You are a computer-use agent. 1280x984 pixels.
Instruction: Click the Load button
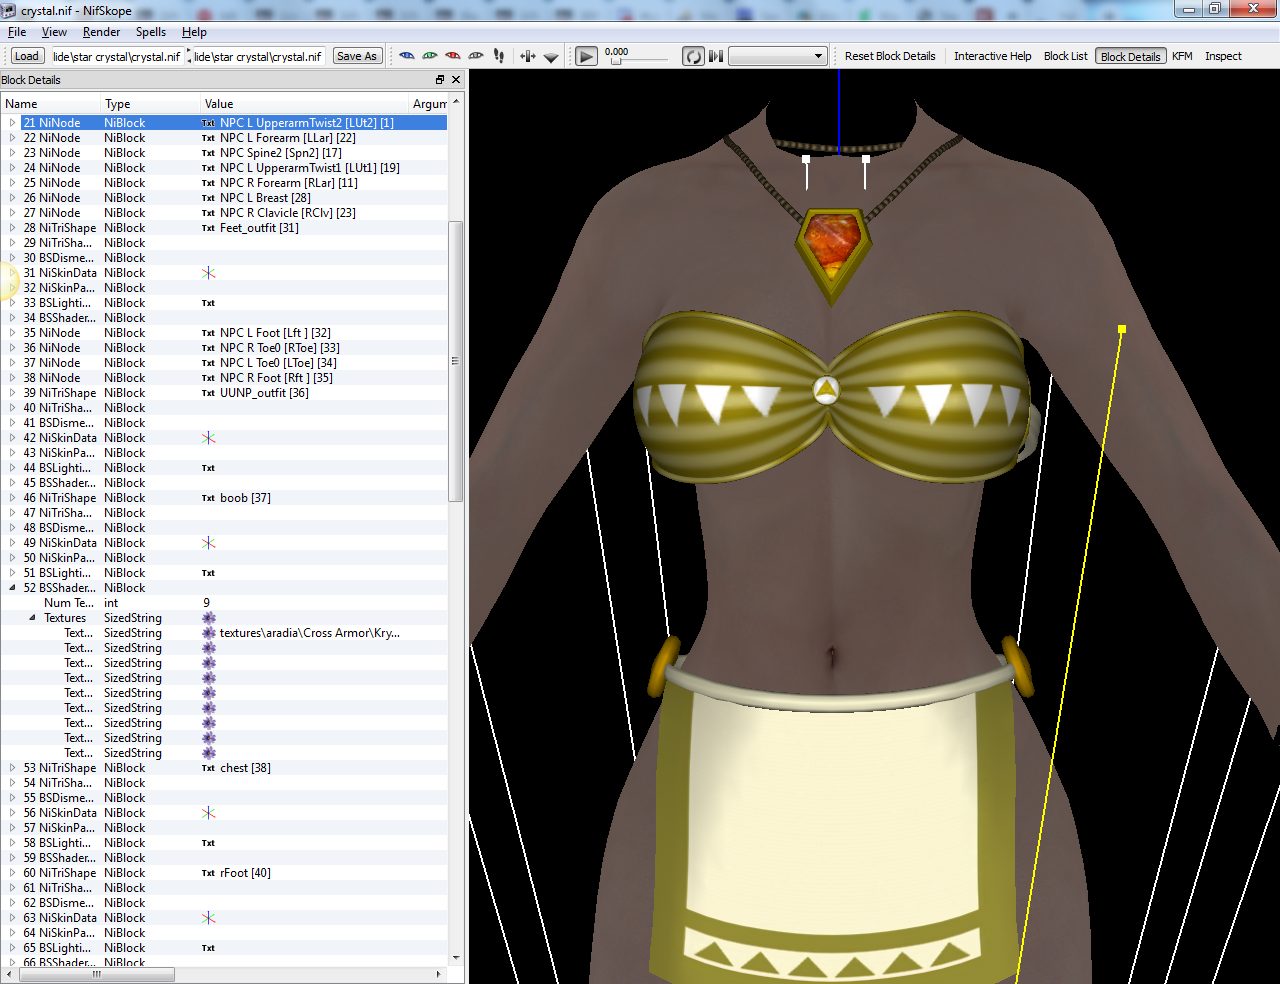[27, 56]
